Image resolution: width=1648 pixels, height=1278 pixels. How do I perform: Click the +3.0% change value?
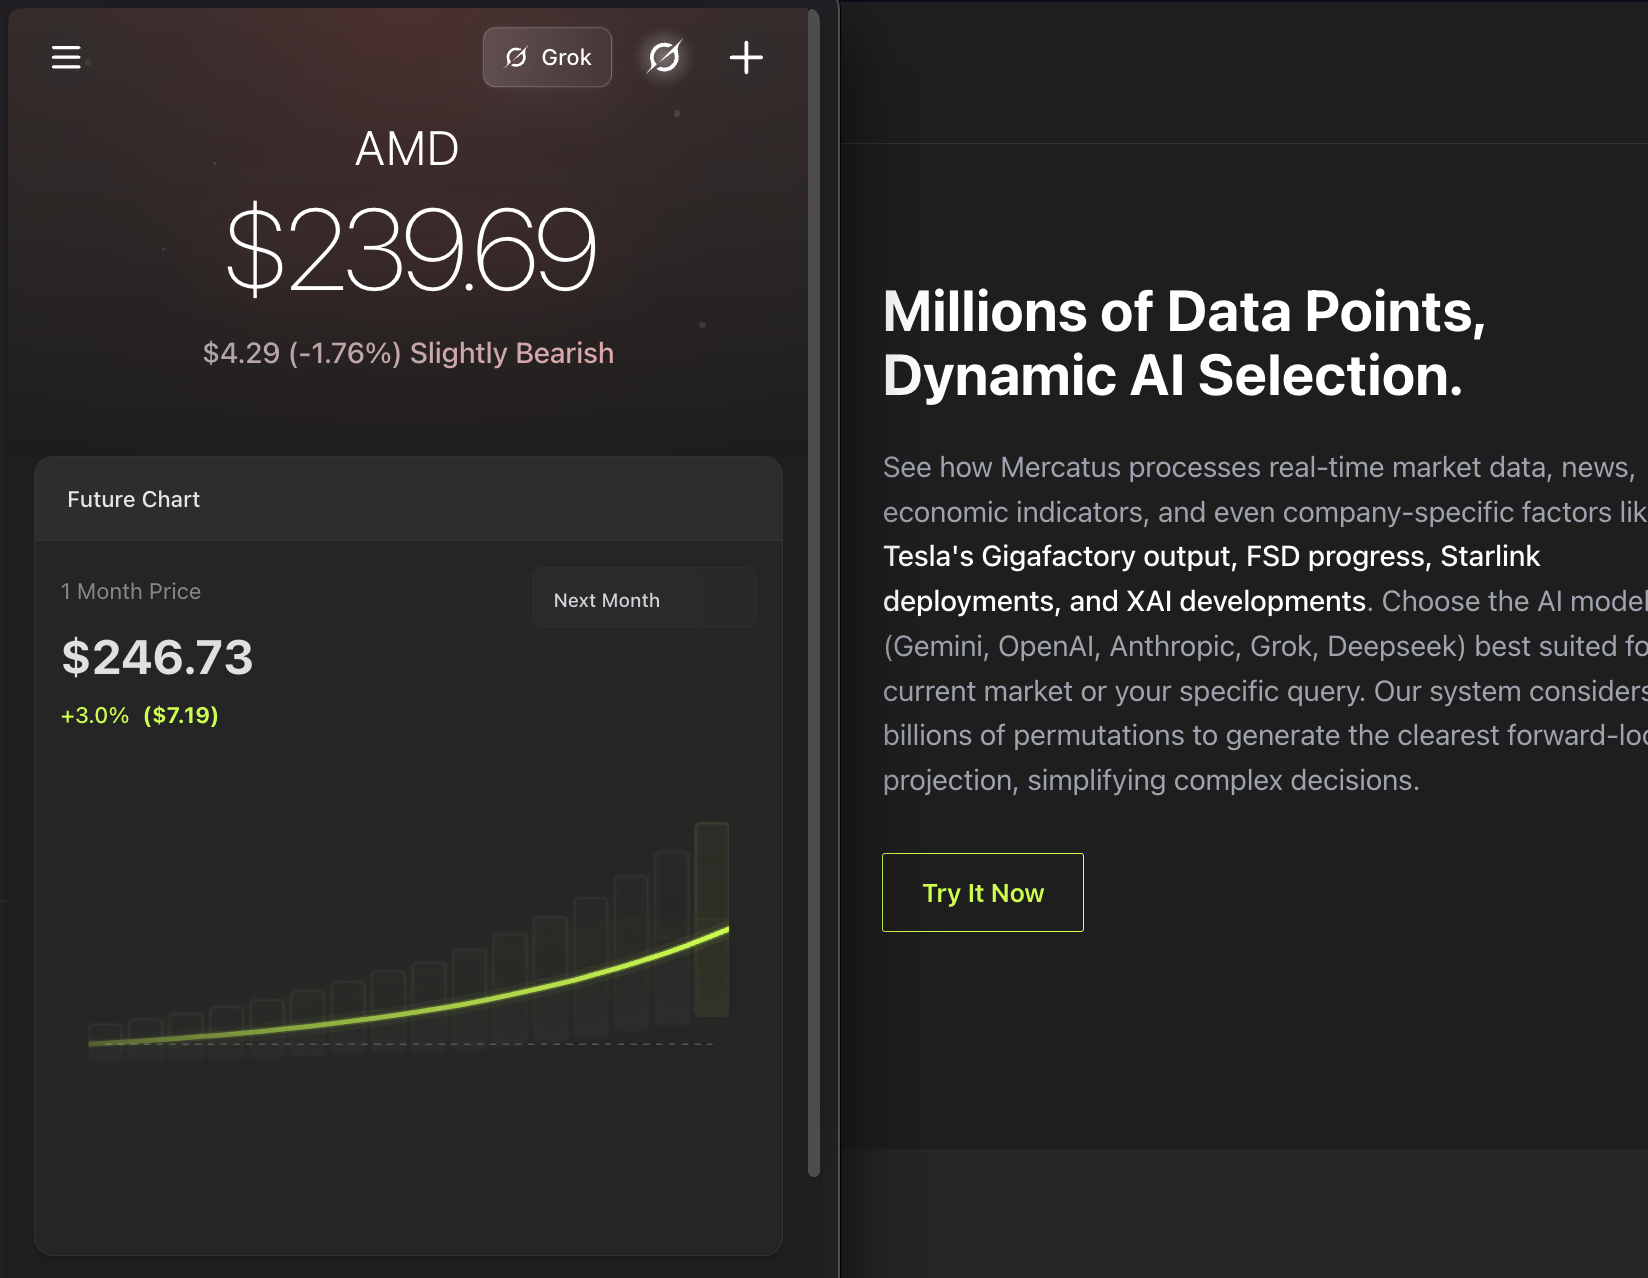coord(95,715)
